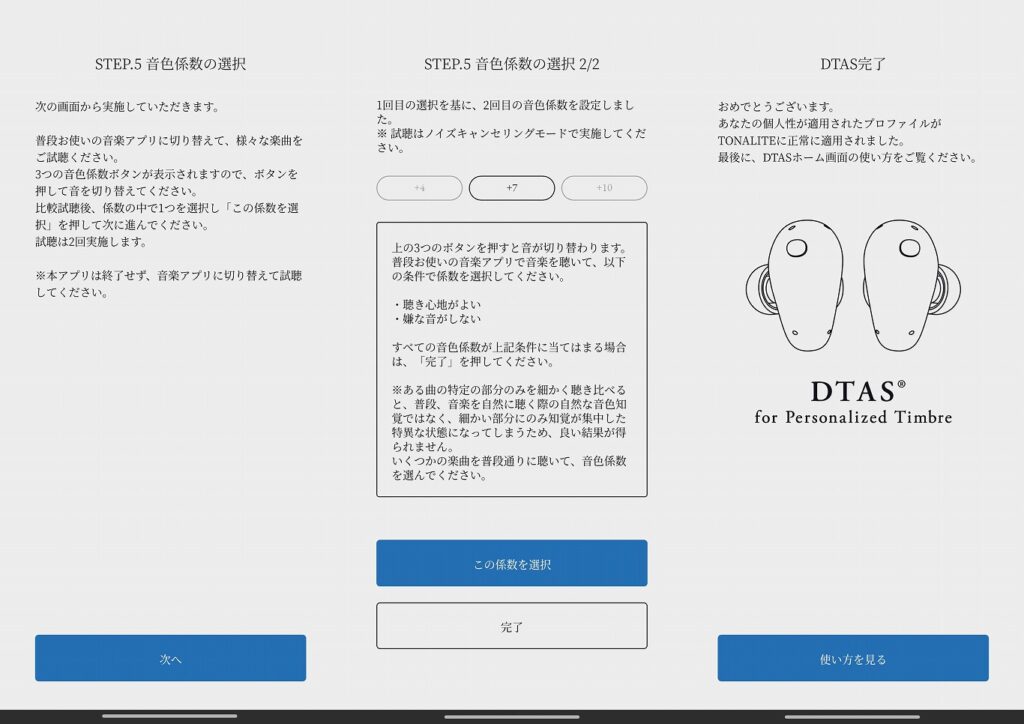The width and height of the screenshot is (1024, 724).
Task: Choose the +7 timbre coefficient option
Action: click(x=511, y=188)
